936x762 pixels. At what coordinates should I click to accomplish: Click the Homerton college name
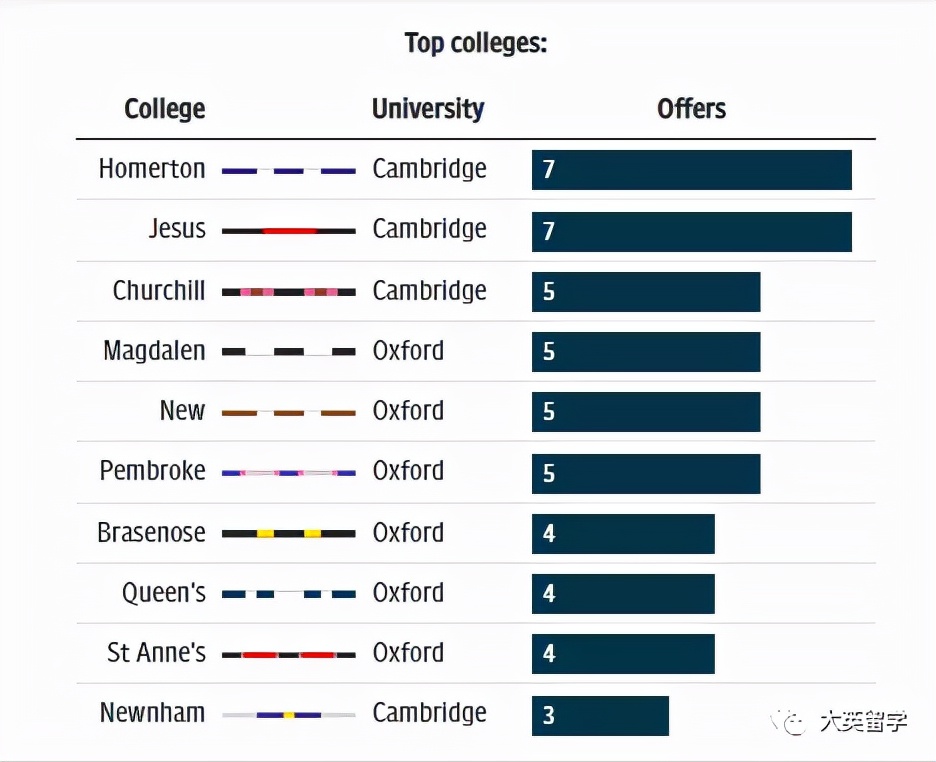[x=152, y=169]
